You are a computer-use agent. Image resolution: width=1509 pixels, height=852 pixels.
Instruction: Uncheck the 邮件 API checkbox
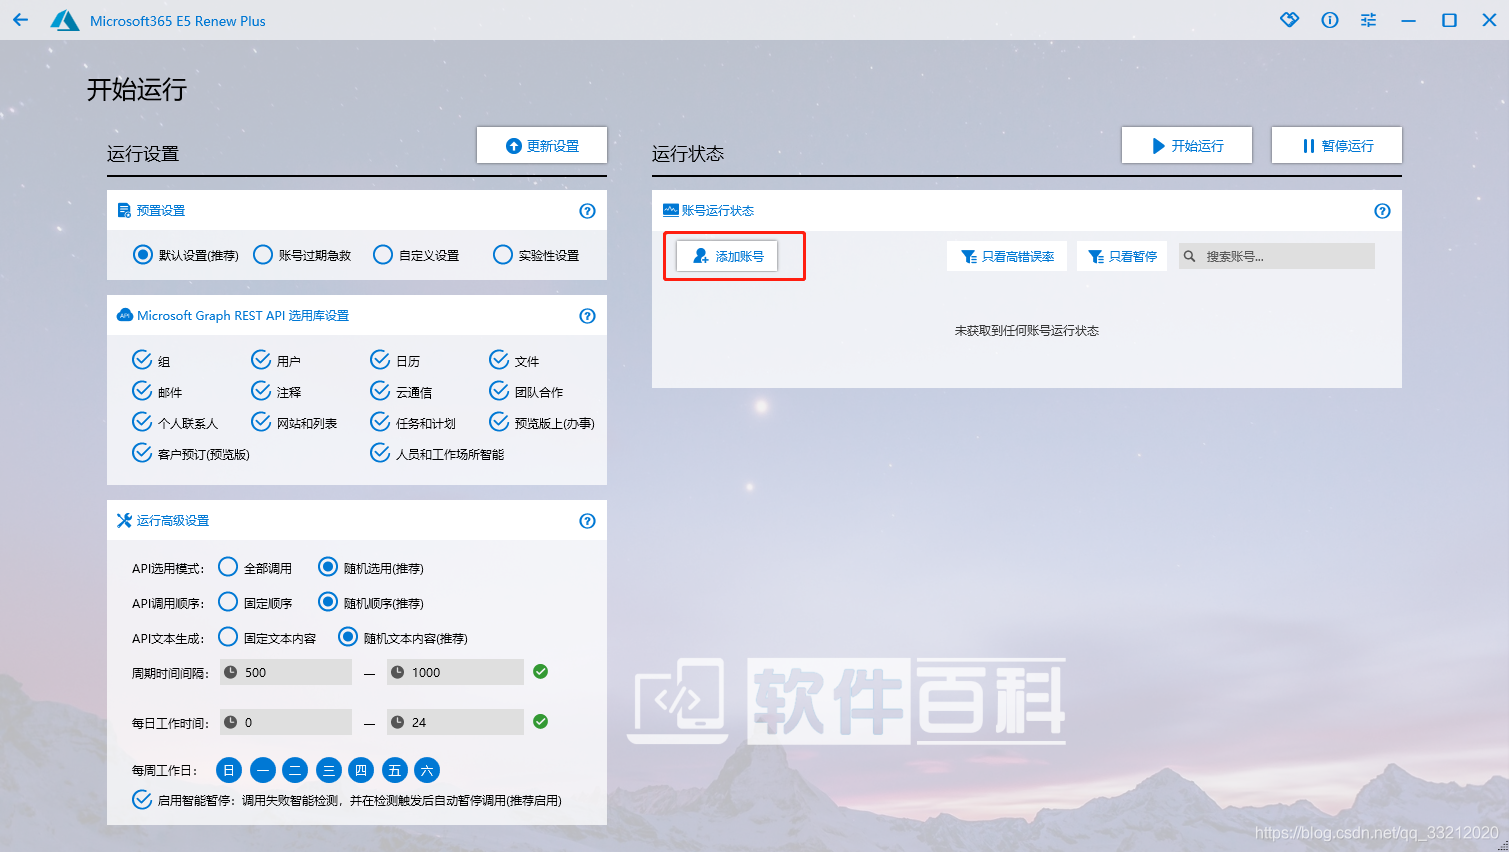(142, 391)
